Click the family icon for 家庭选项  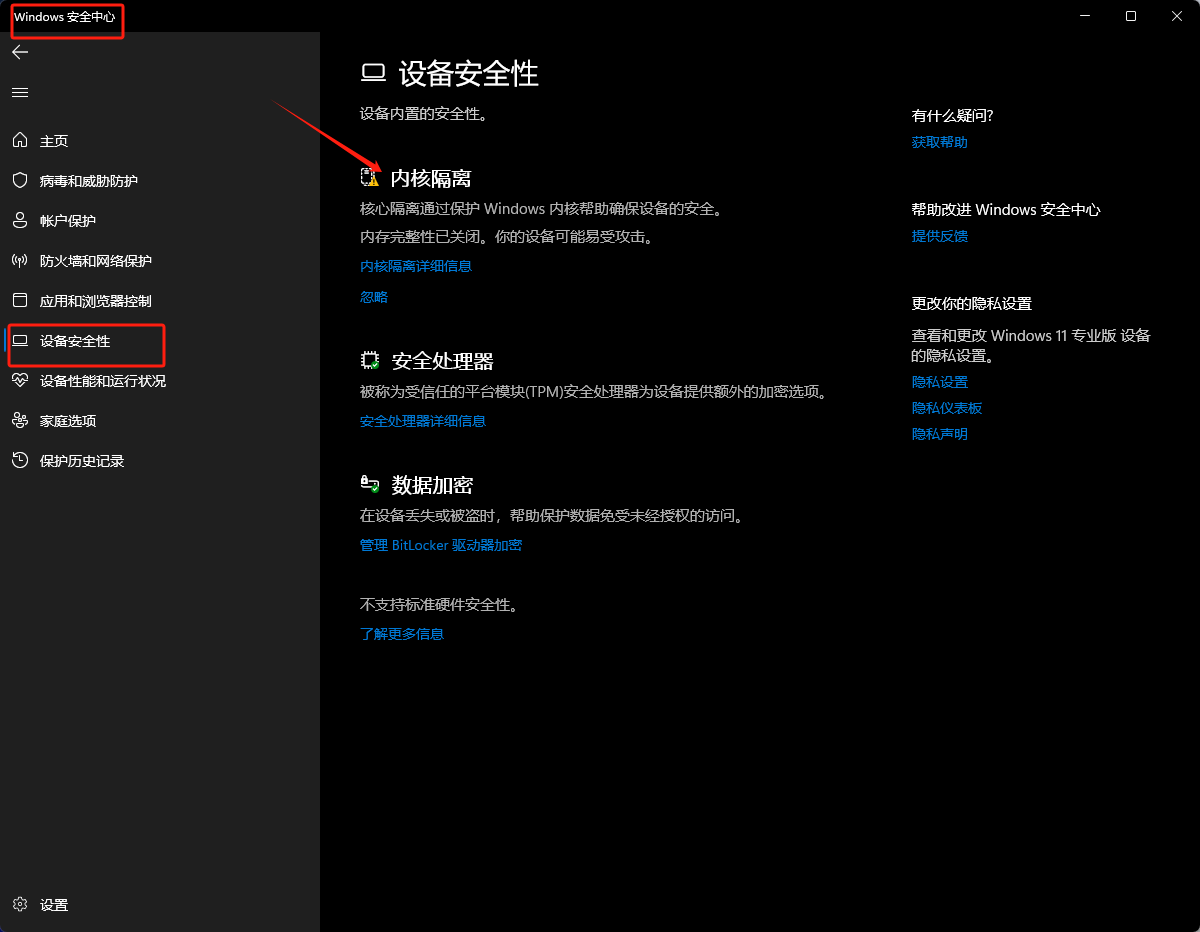[20, 421]
